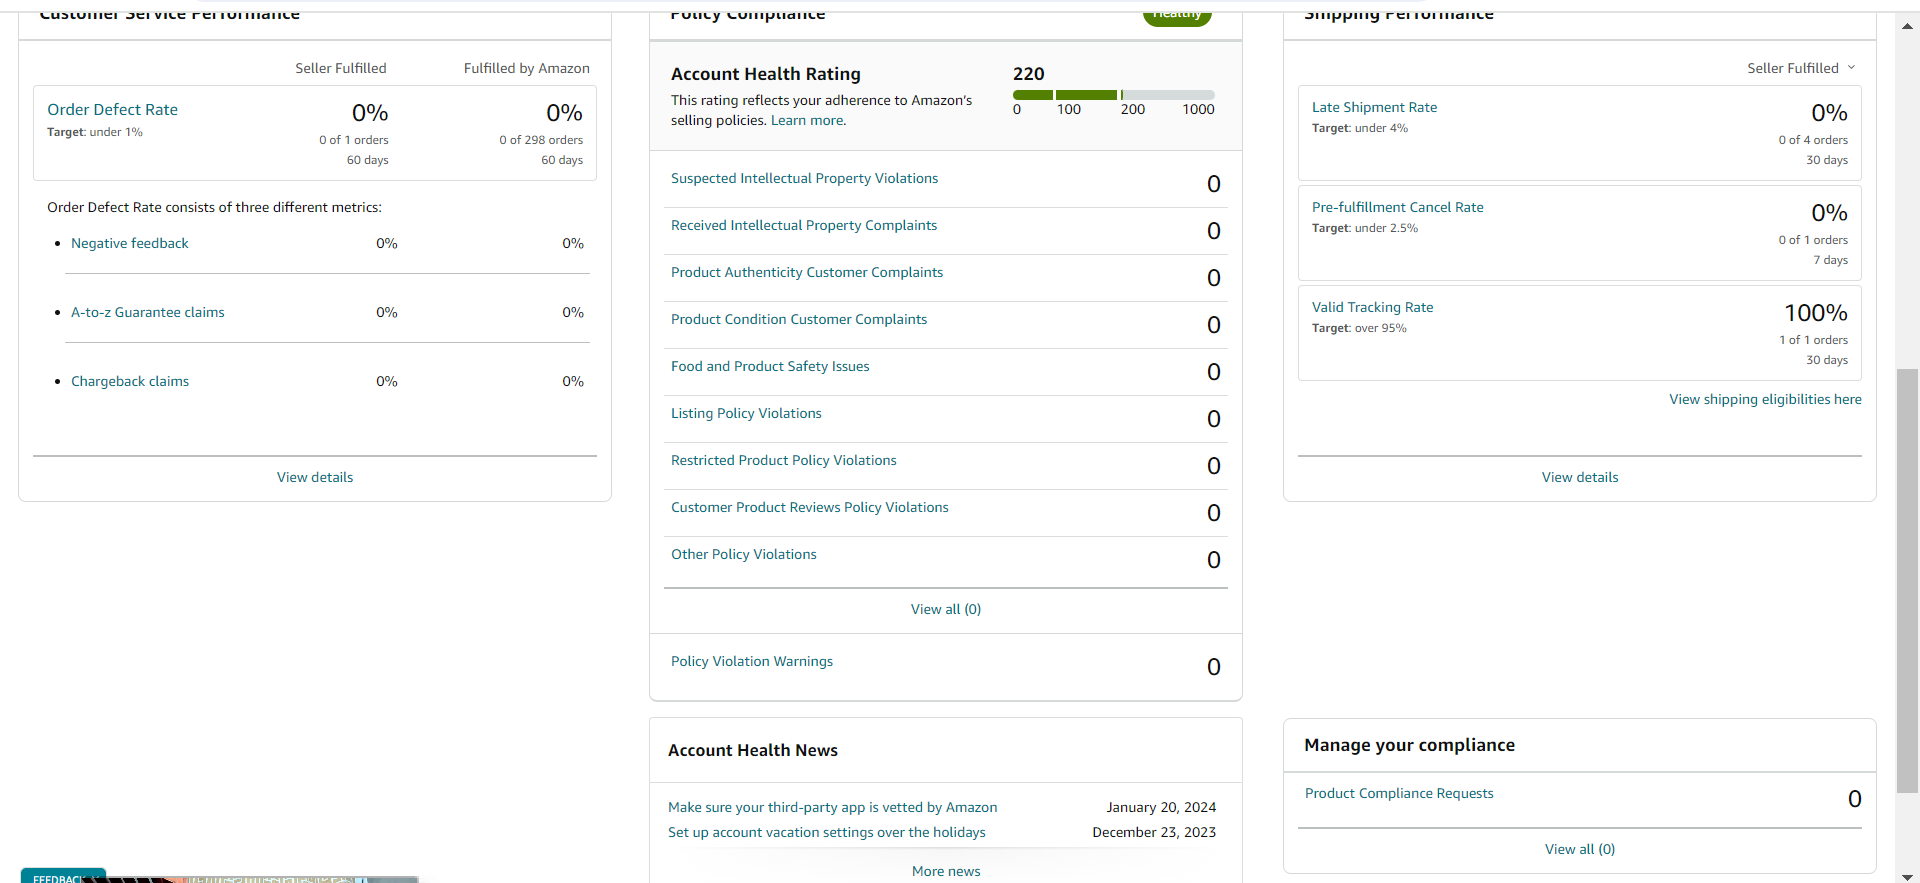This screenshot has height=883, width=1920.
Task: Click the More news link
Action: [946, 871]
